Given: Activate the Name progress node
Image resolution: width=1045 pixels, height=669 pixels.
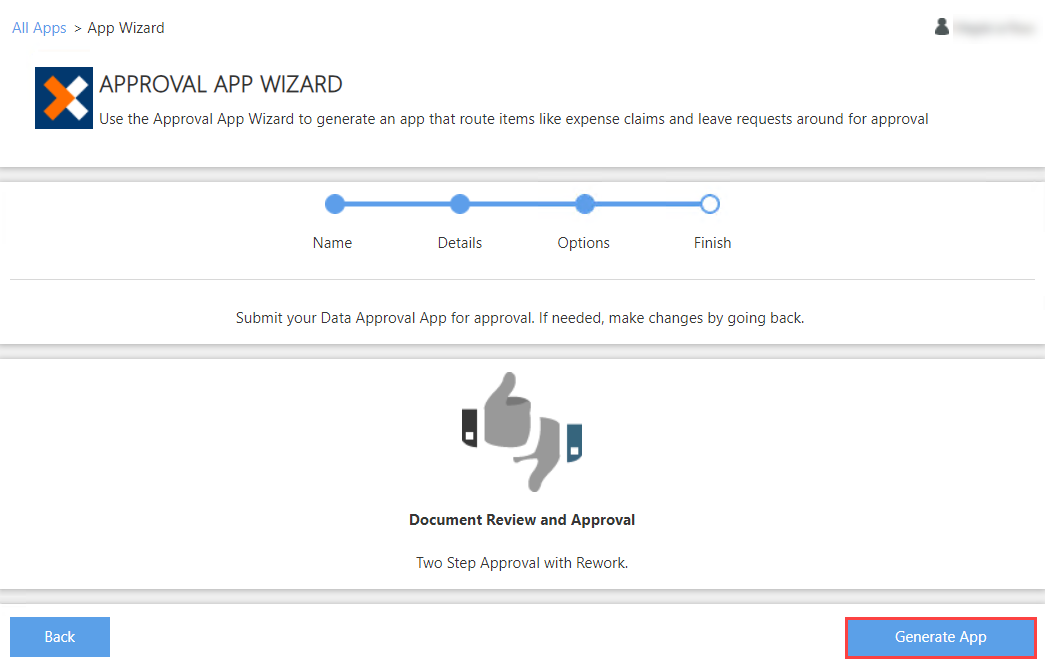Looking at the screenshot, I should tap(334, 203).
